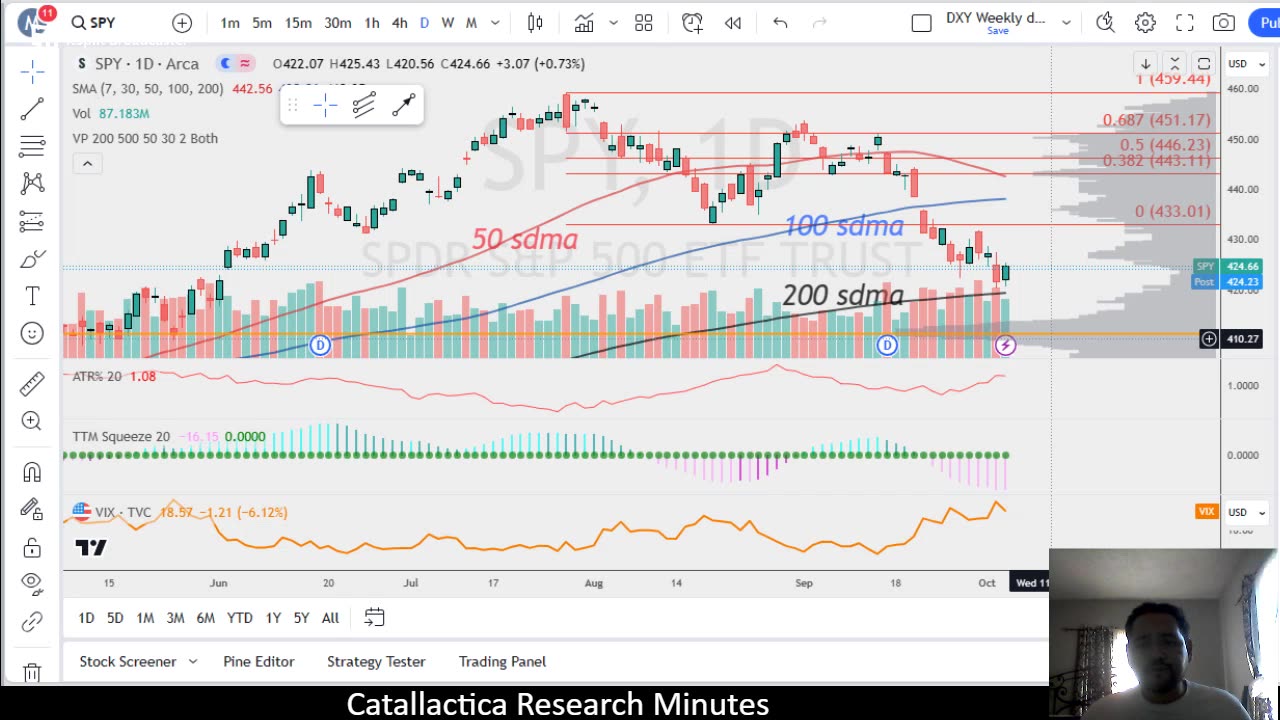Enter fullscreen mode
Image resolution: width=1280 pixels, height=720 pixels.
1185,22
